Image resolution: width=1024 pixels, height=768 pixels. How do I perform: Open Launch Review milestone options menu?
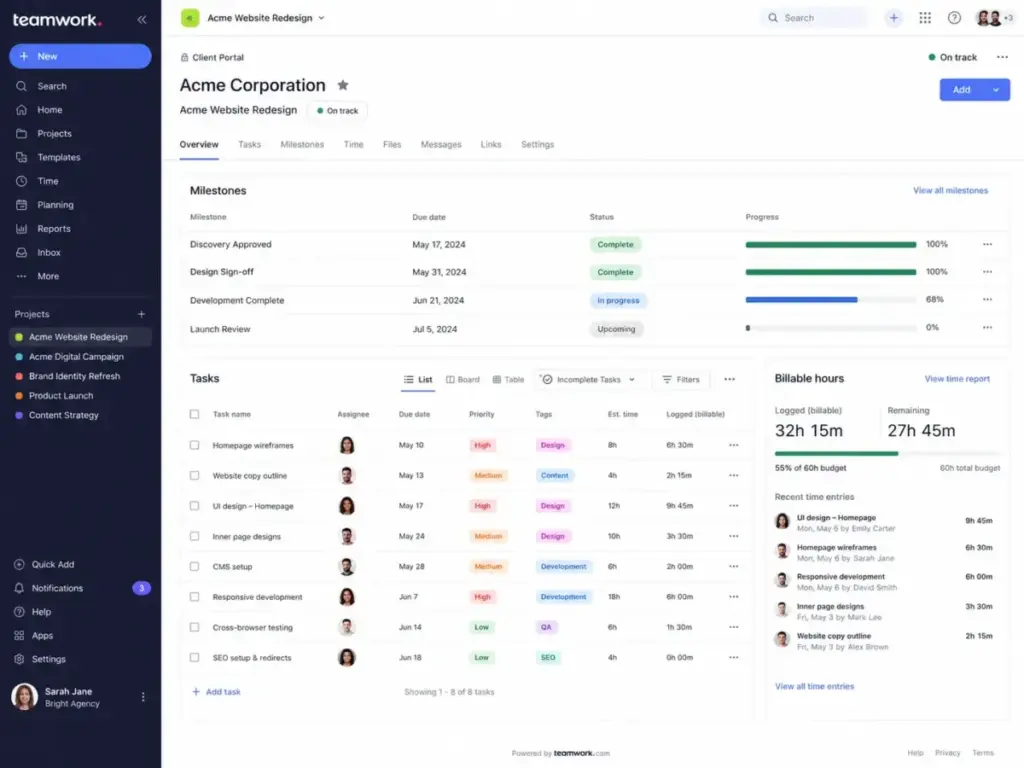tap(987, 328)
